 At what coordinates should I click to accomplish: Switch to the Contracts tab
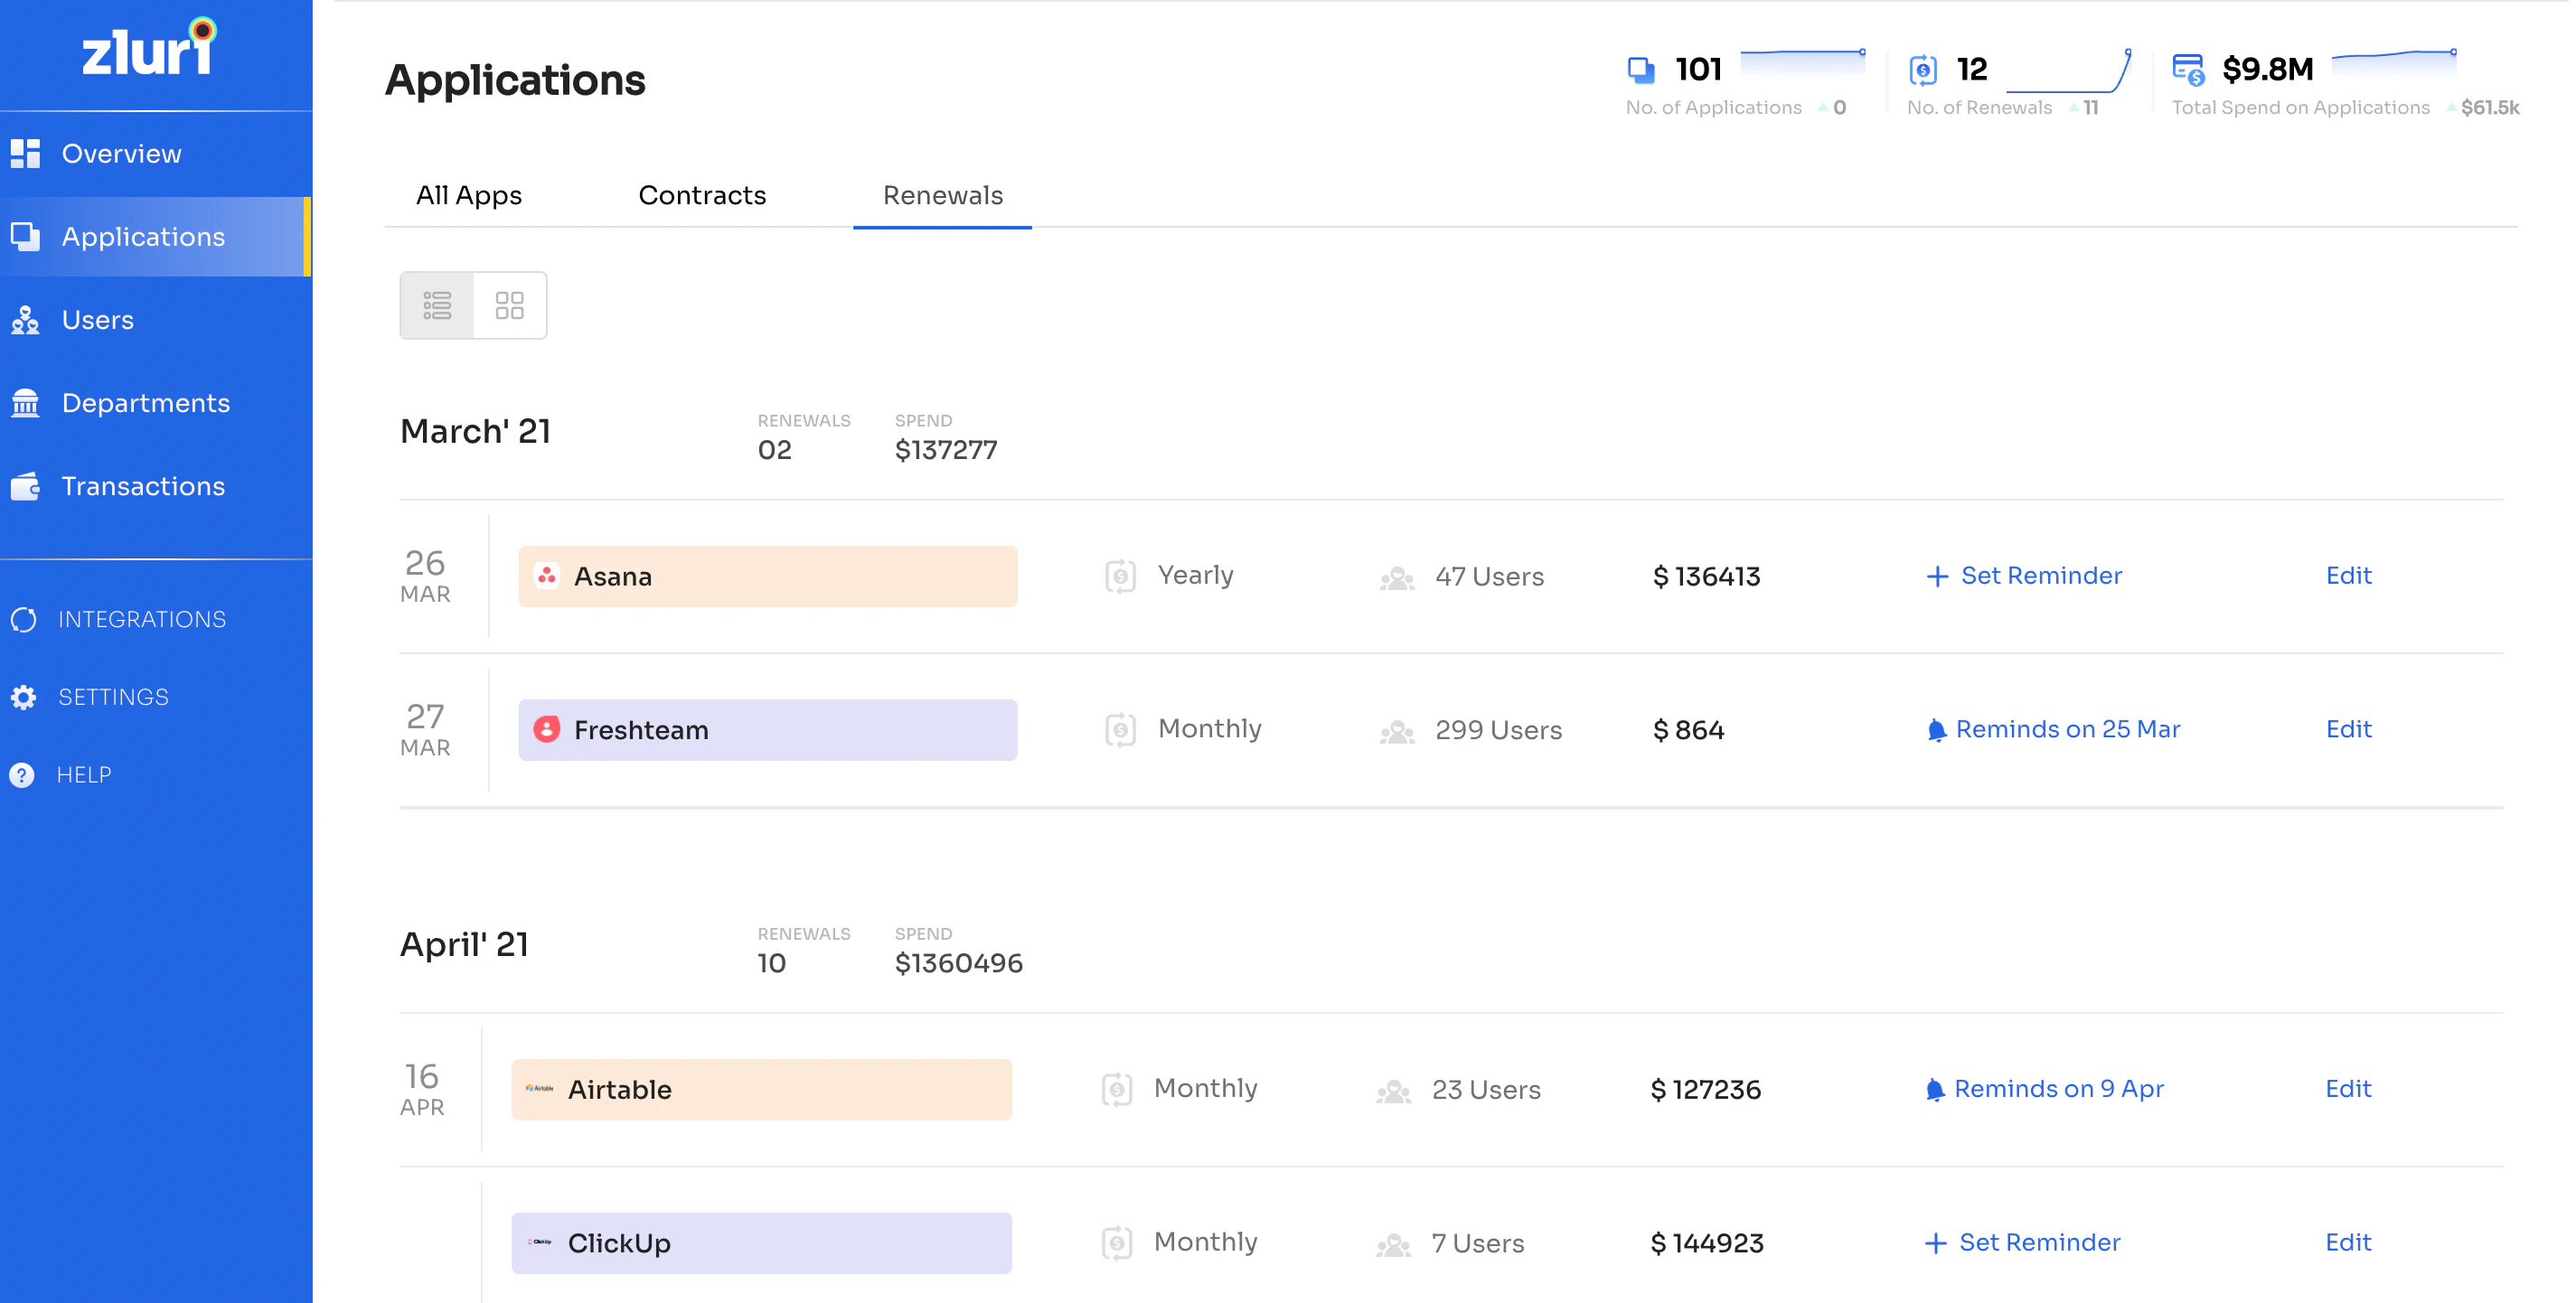tap(701, 195)
